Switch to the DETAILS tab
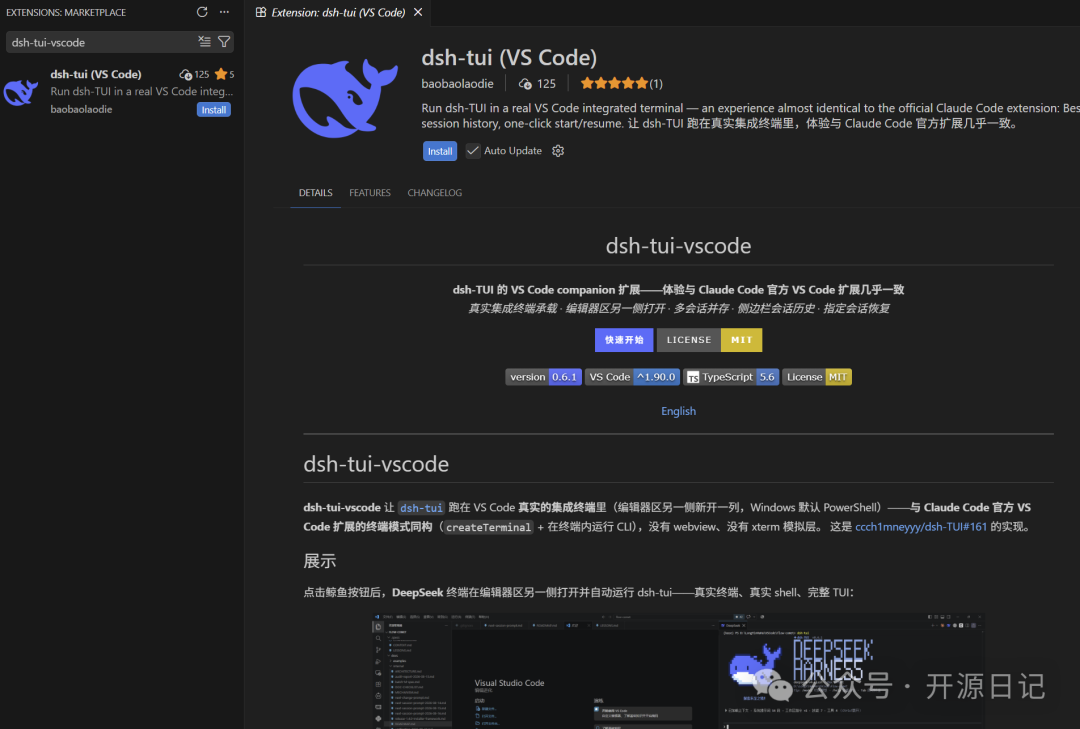Screen dimensions: 1080x729 315,193
